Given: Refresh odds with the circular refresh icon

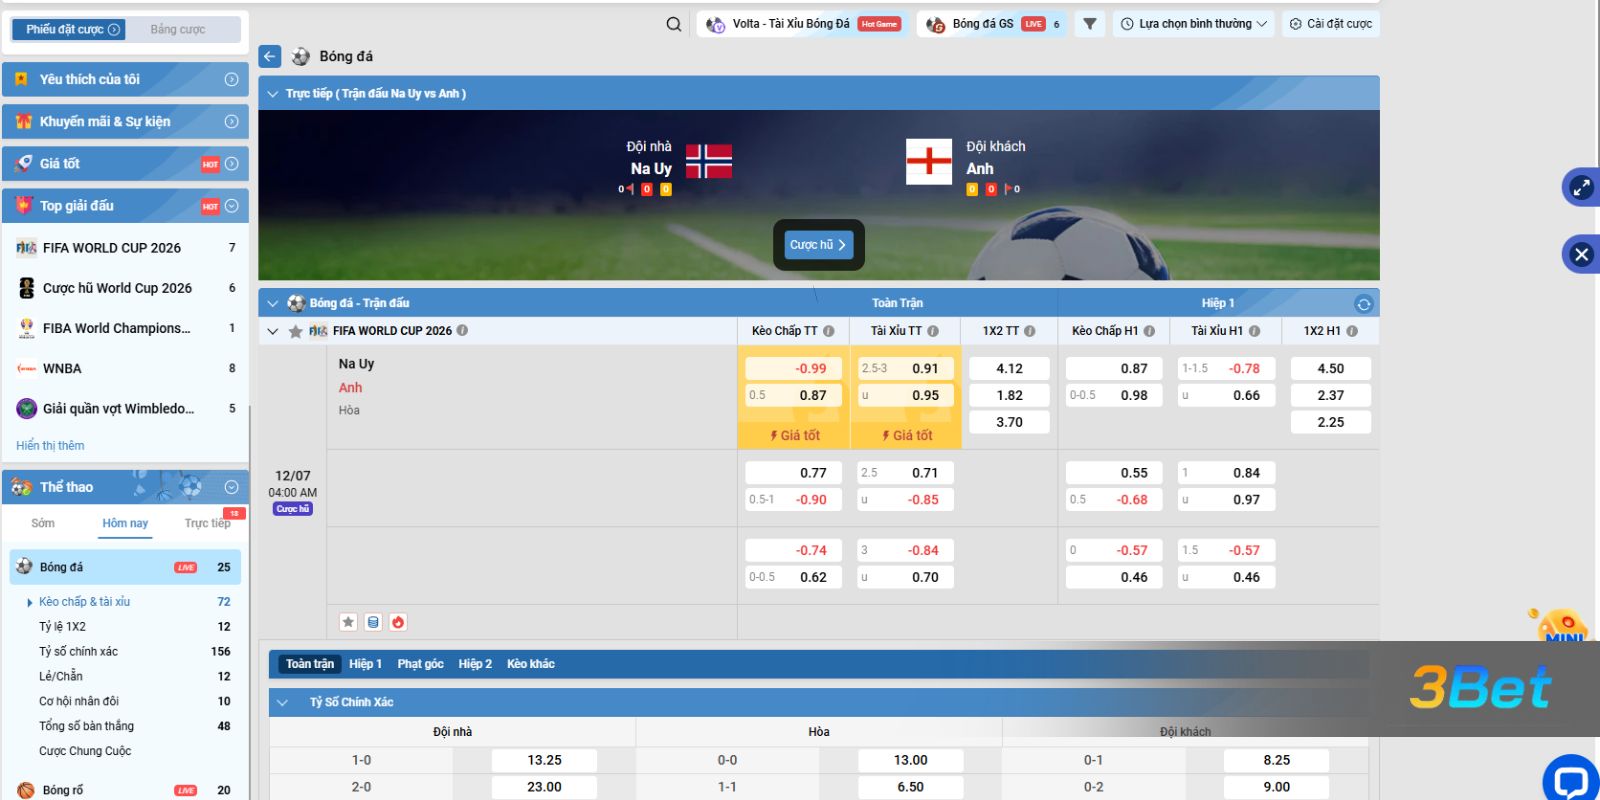Looking at the screenshot, I should coord(1363,303).
